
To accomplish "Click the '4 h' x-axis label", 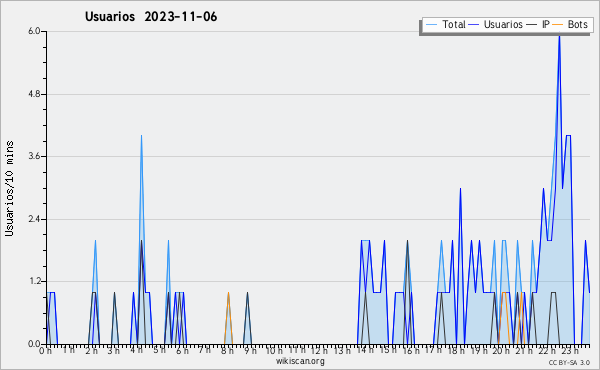I will pyautogui.click(x=136, y=350).
